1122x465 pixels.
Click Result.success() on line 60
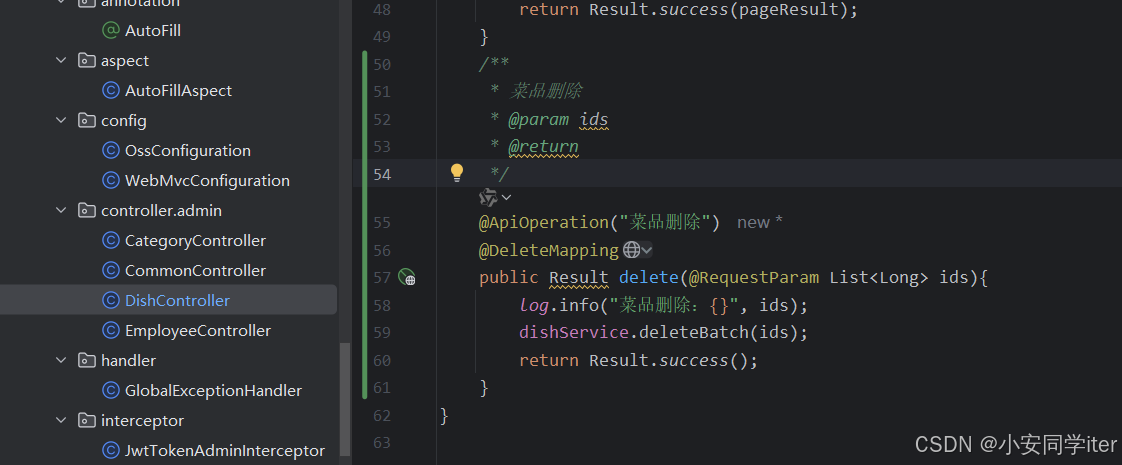668,360
